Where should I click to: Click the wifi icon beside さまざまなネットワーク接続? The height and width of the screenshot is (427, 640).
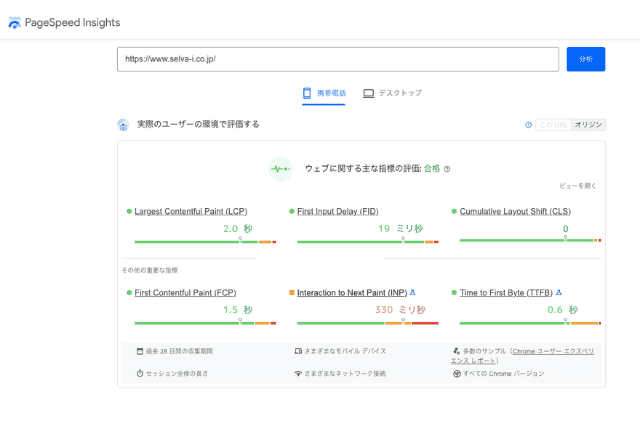coord(298,374)
